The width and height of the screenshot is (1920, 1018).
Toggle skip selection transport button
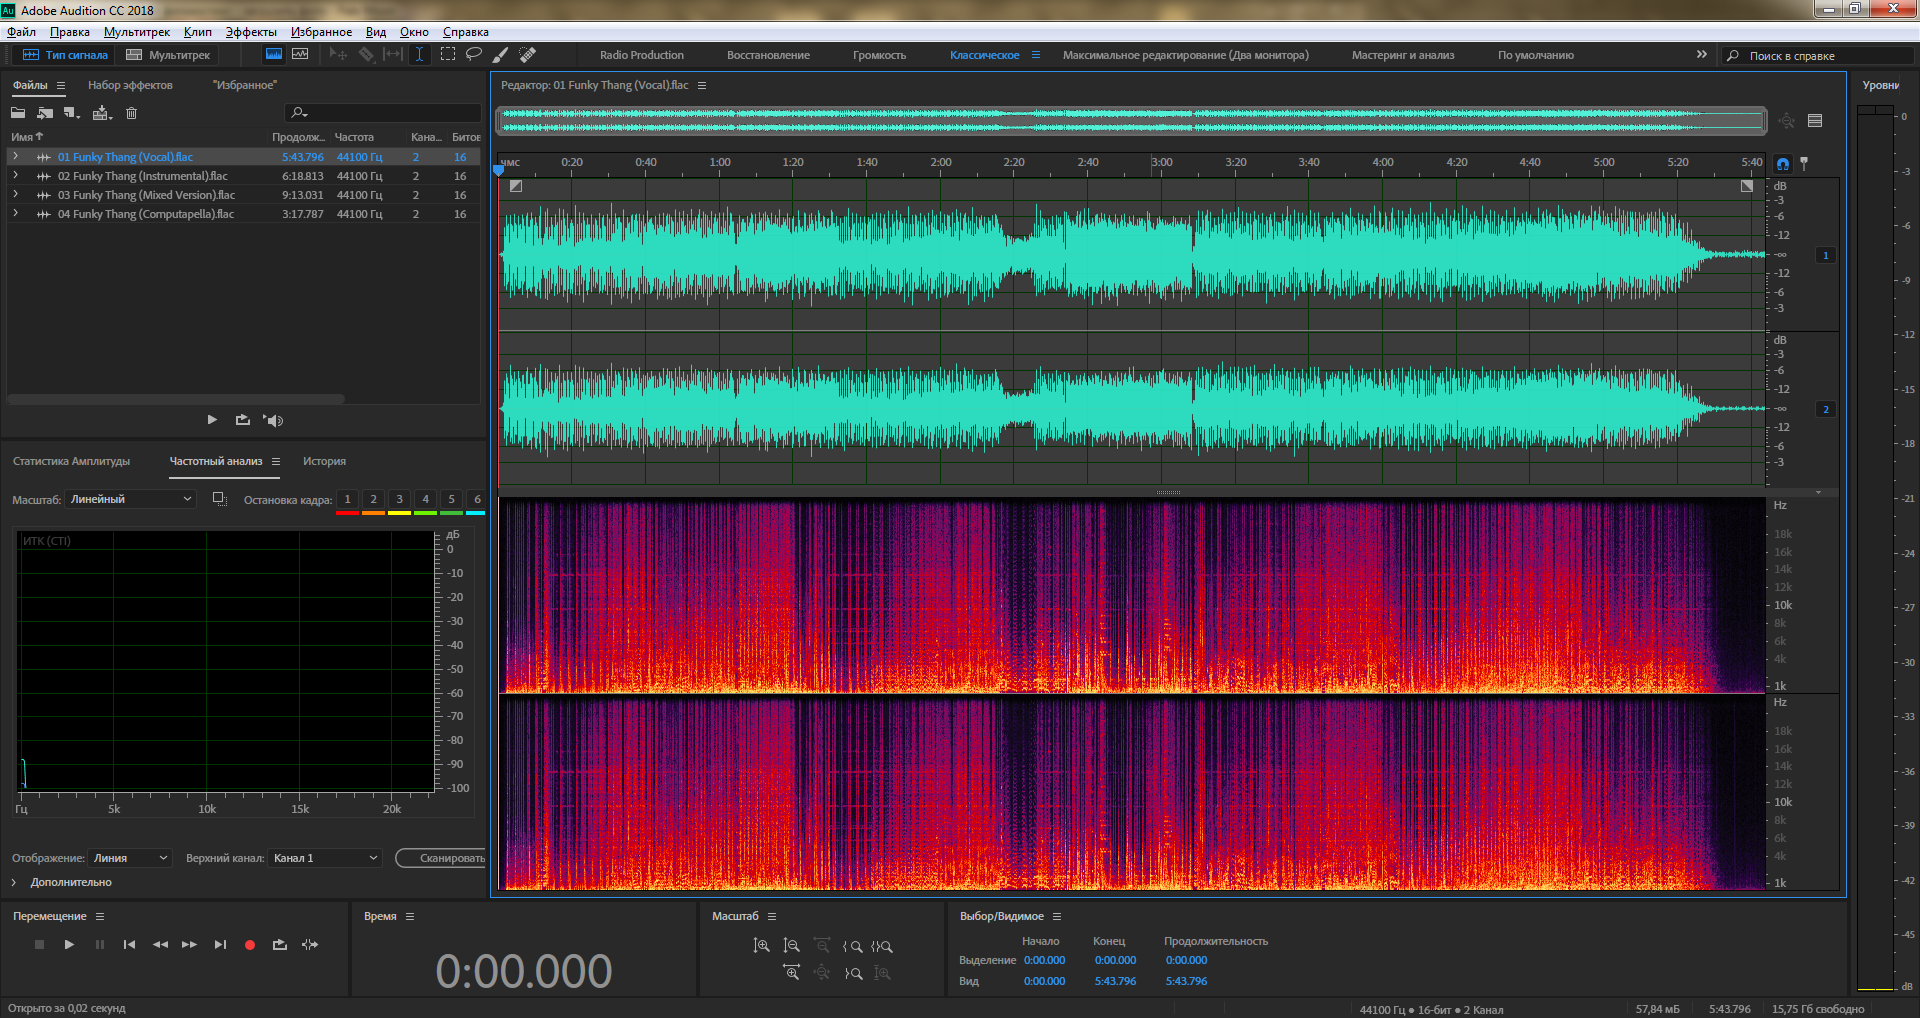[310, 944]
